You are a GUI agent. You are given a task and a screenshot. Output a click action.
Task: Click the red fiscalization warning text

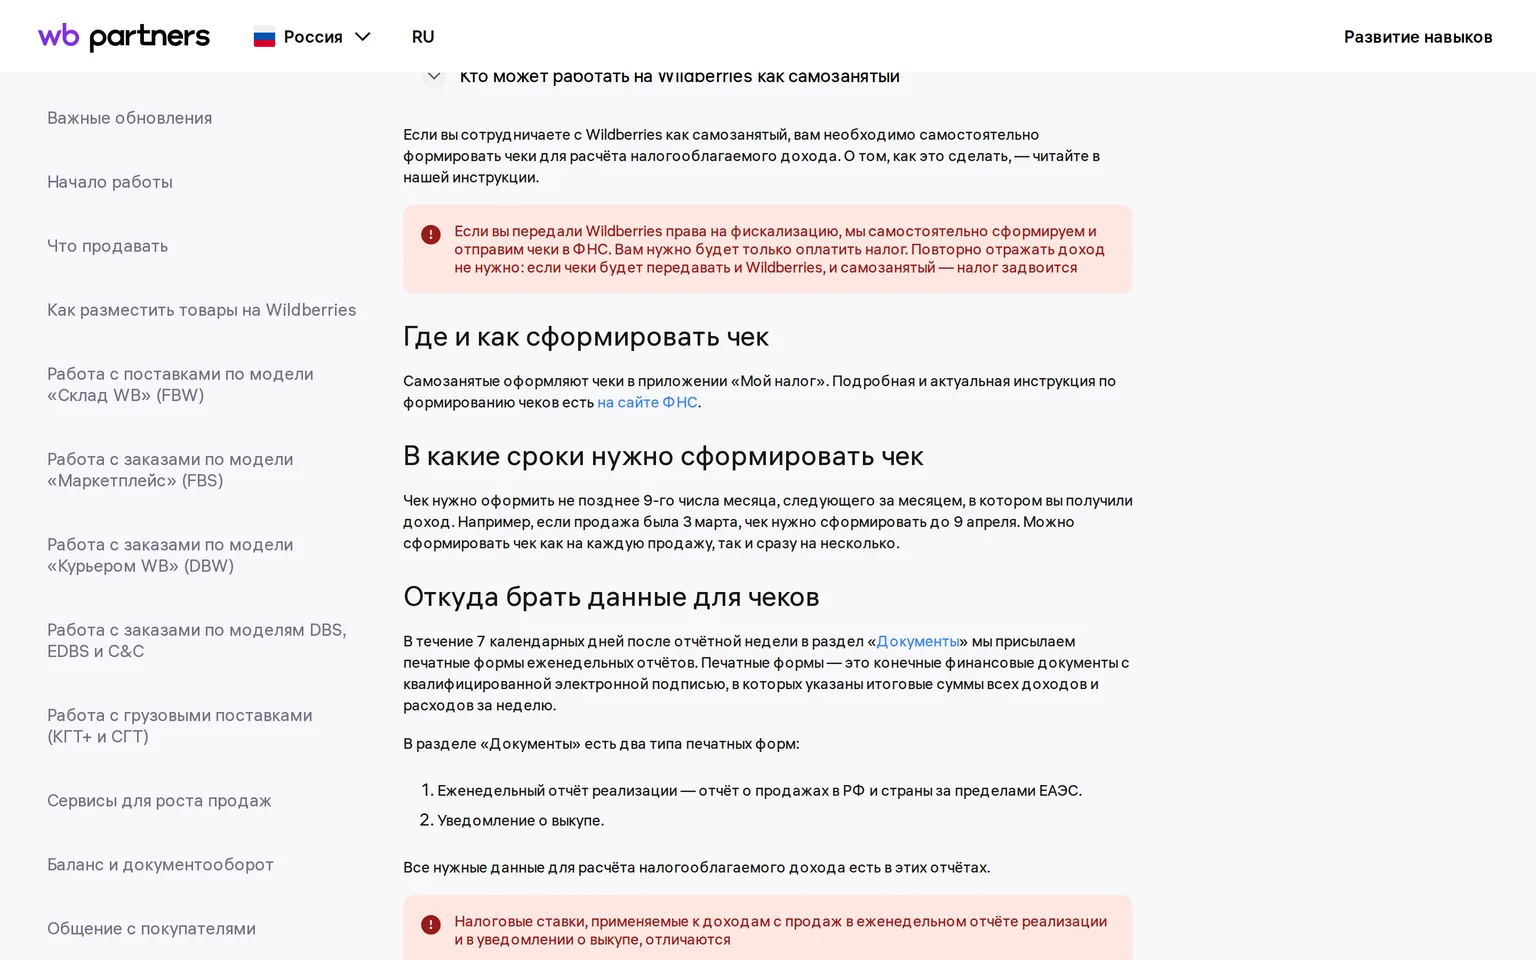pos(779,249)
